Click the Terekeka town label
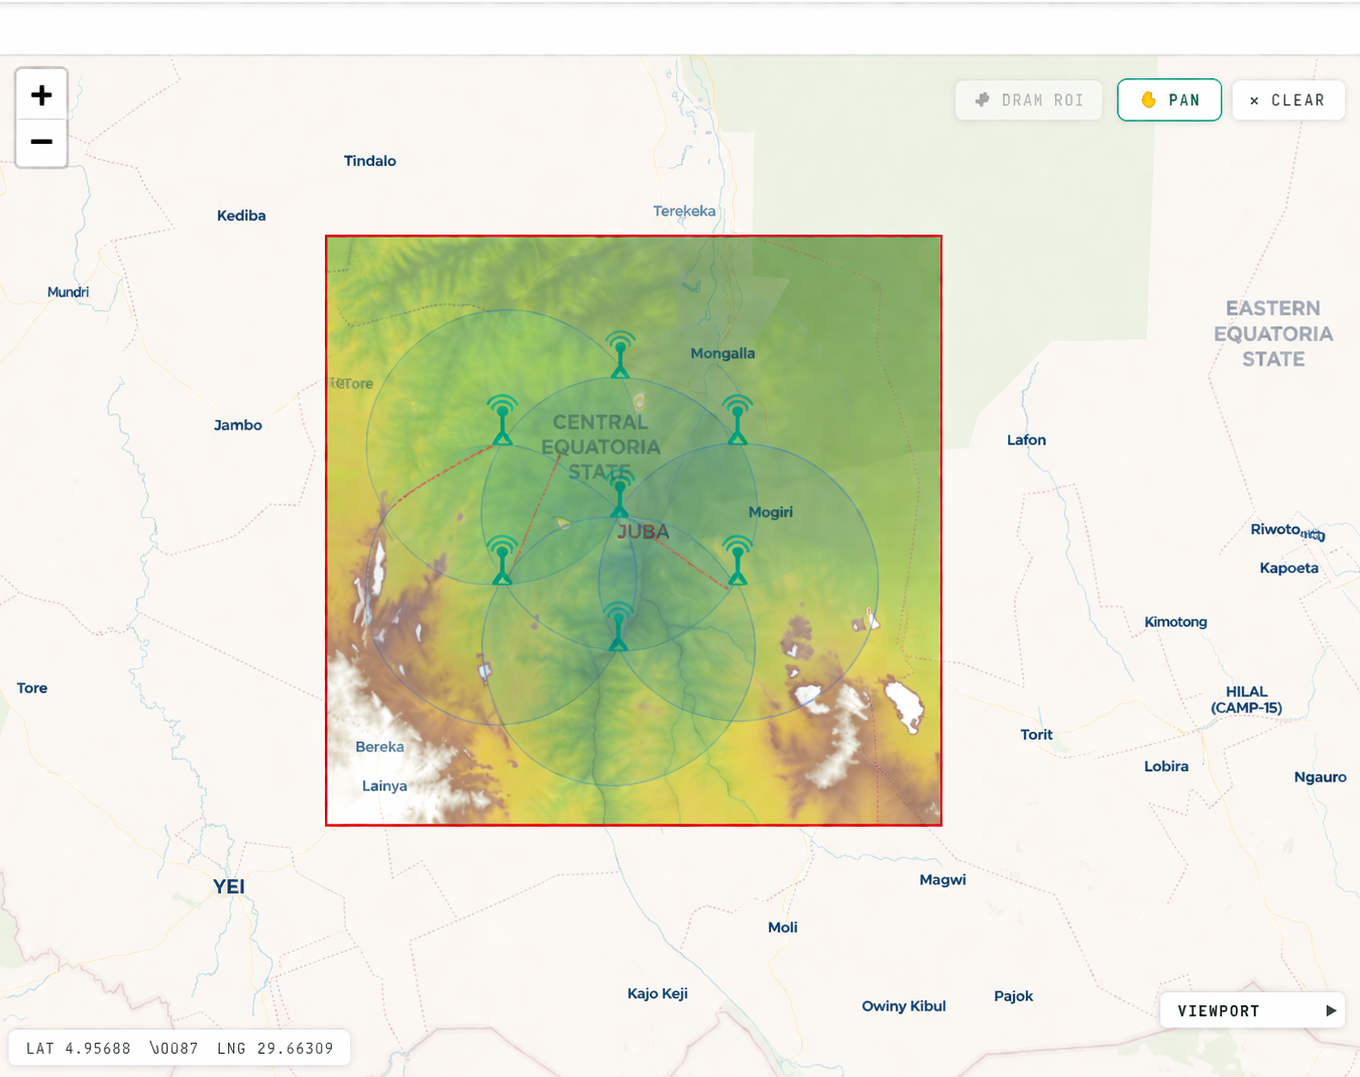Screen dimensions: 1360x1077 (684, 211)
